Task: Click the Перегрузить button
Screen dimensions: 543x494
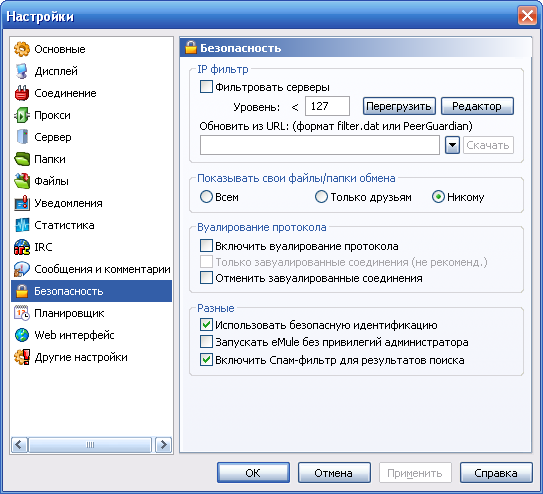Action: [399, 106]
